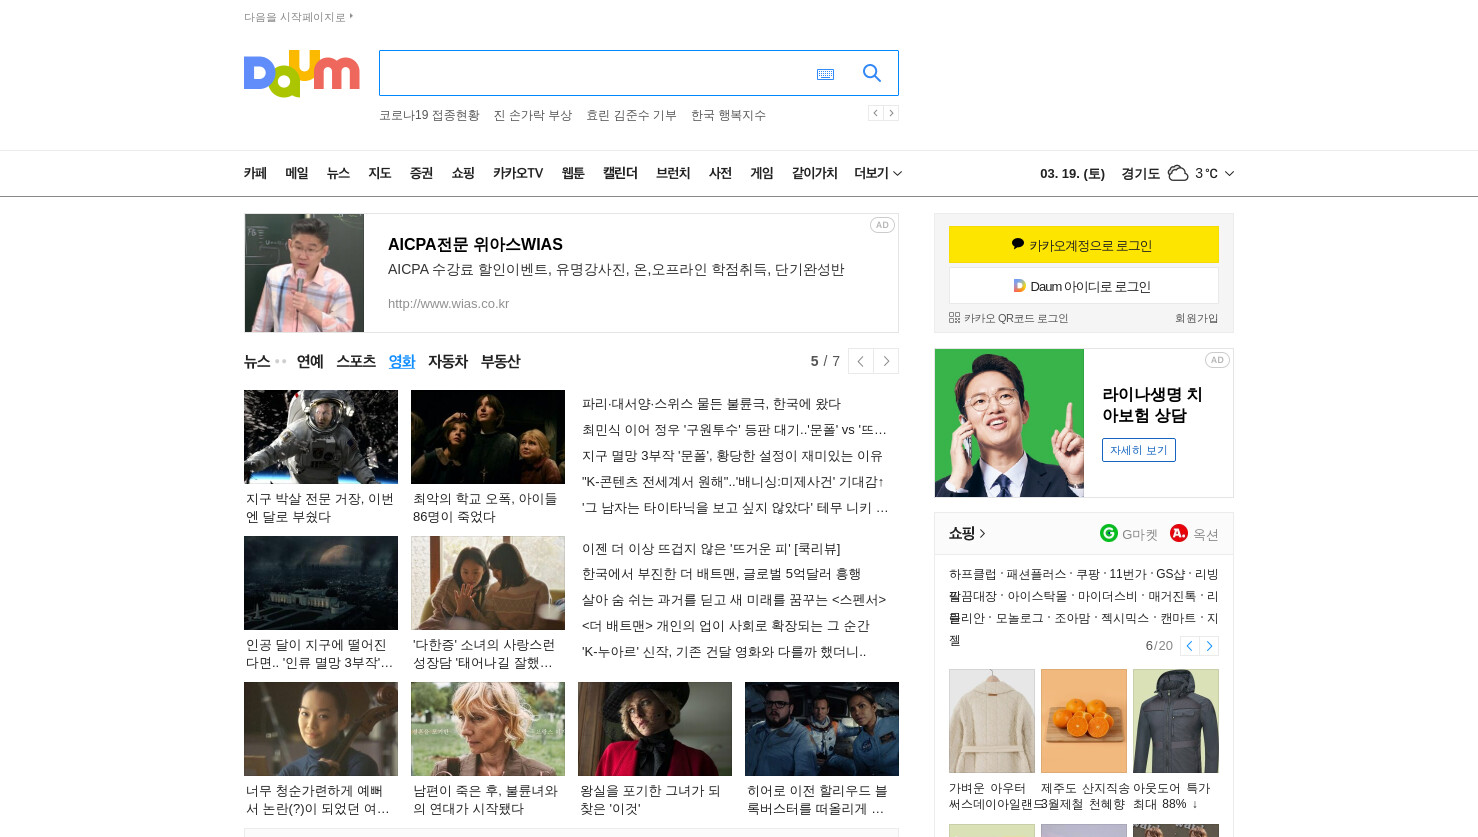Go to next shopping page arrow
Viewport: 1478px width, 837px height.
[x=1209, y=646]
